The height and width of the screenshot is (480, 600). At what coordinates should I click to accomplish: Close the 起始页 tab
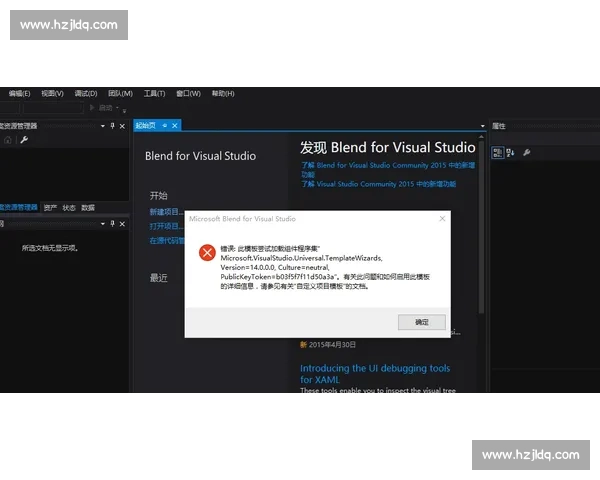(x=175, y=126)
